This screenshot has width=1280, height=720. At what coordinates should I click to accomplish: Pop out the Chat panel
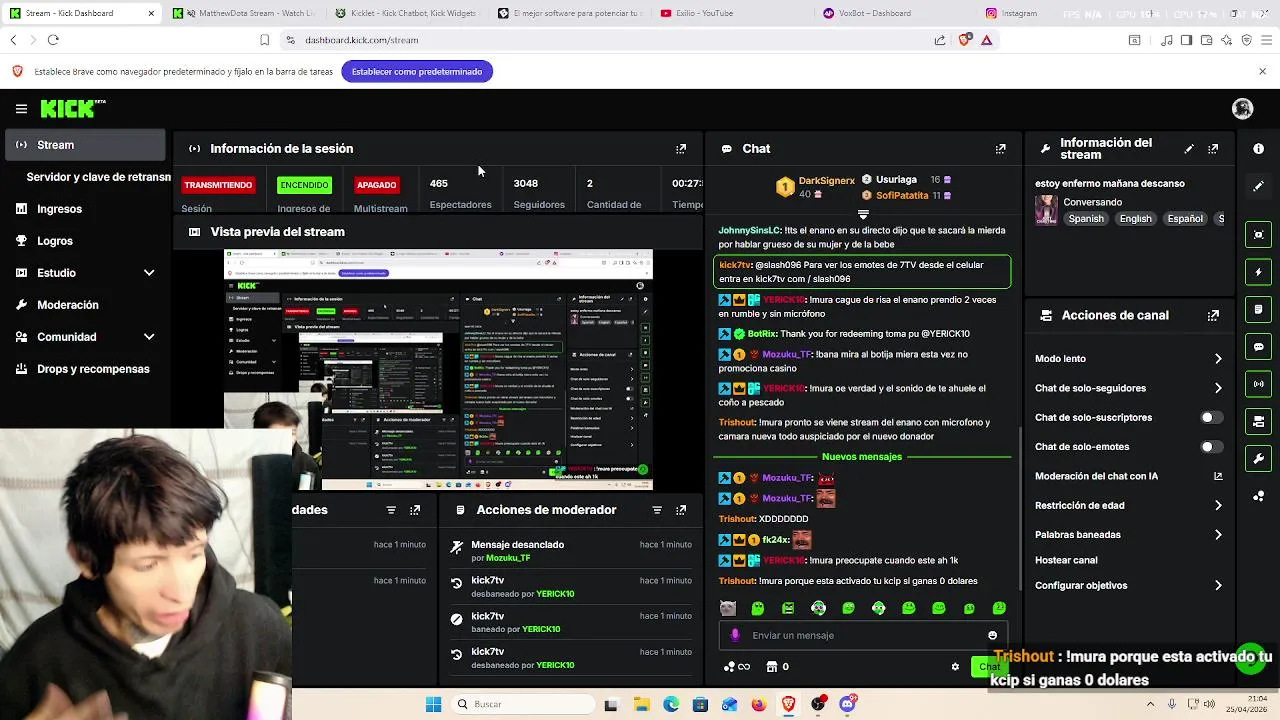[1000, 148]
